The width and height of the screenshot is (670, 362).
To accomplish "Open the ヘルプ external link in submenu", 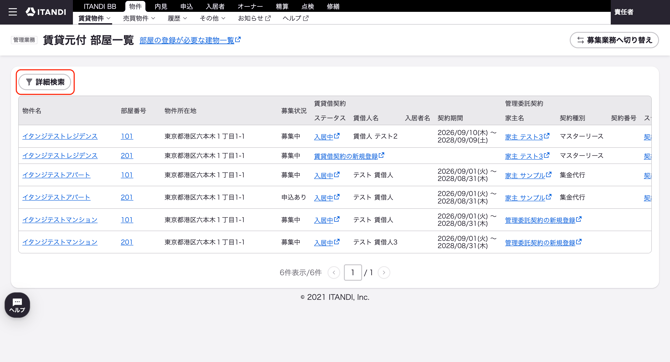I will pos(295,18).
